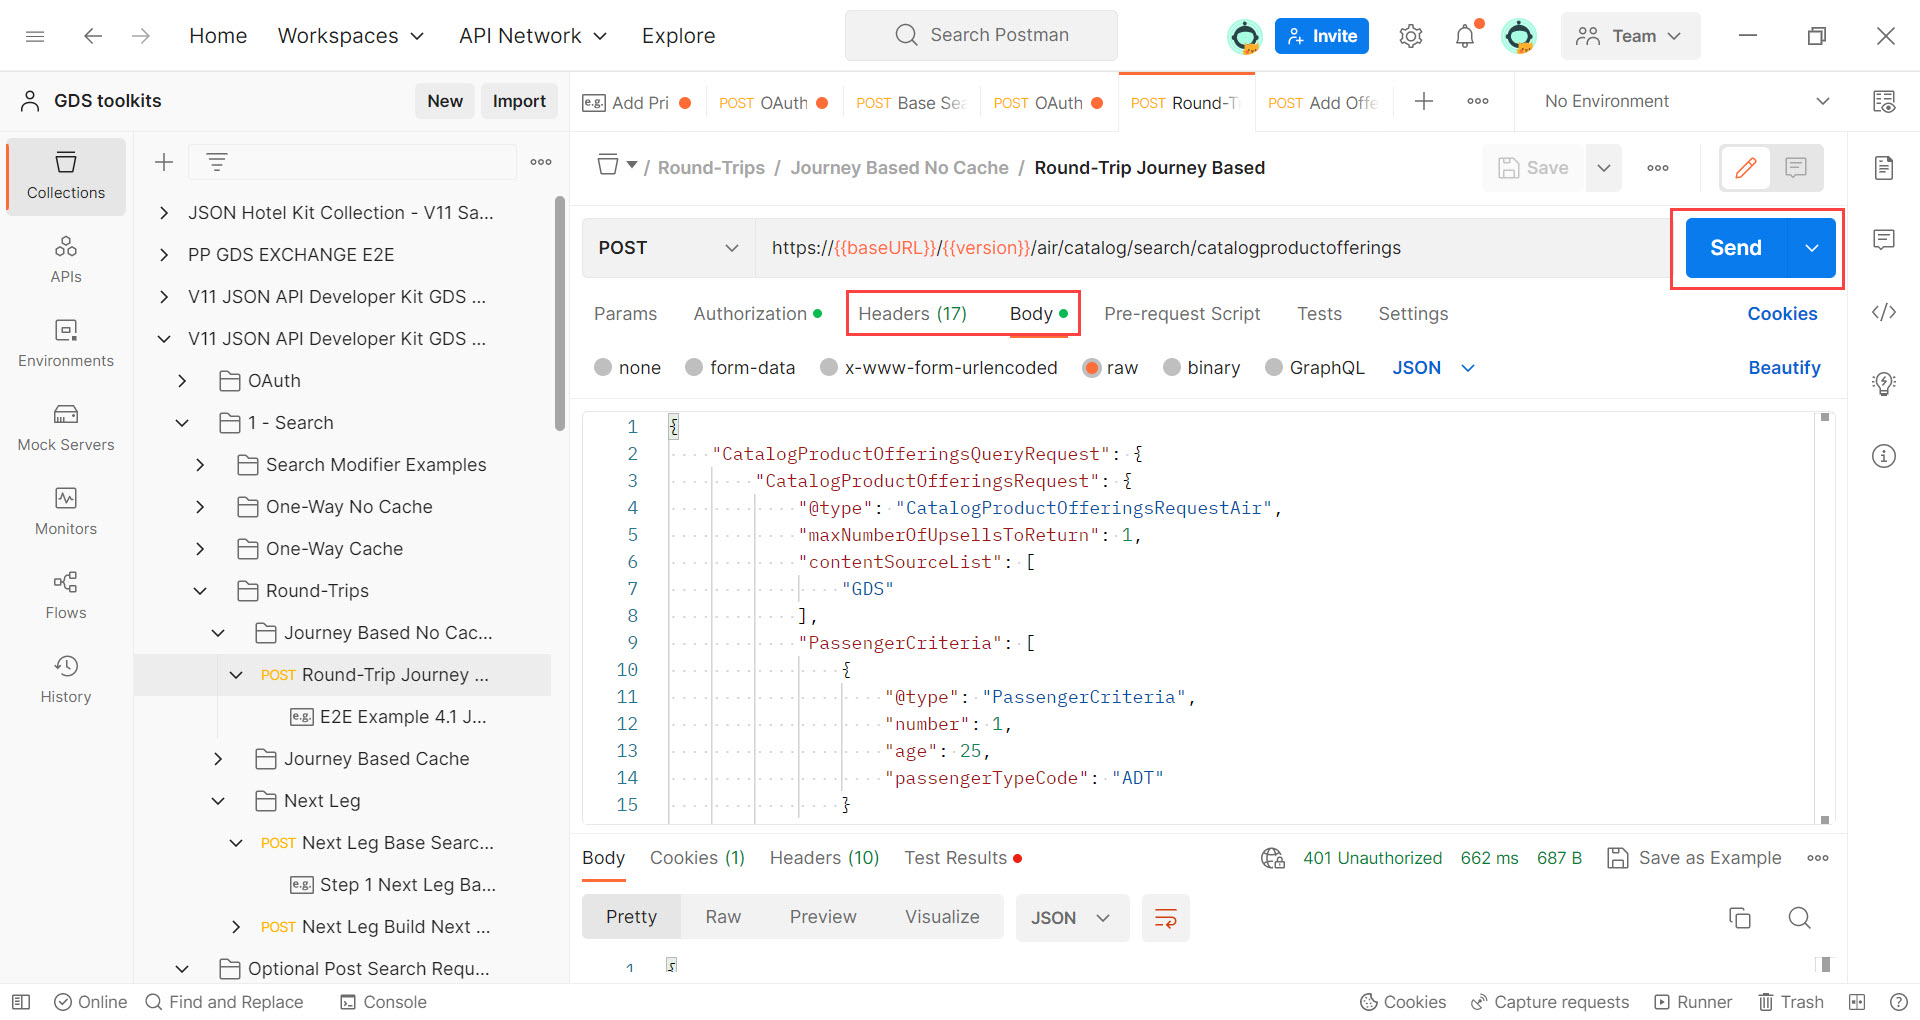Open the POST method dropdown
The image size is (1920, 1020).
(668, 248)
